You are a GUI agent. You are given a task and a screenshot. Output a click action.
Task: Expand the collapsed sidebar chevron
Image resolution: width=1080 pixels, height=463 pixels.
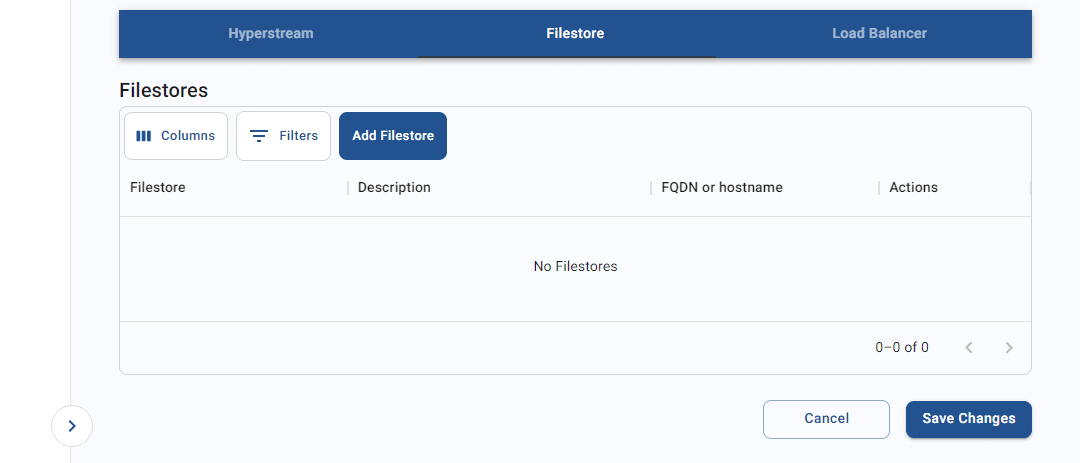(x=72, y=426)
